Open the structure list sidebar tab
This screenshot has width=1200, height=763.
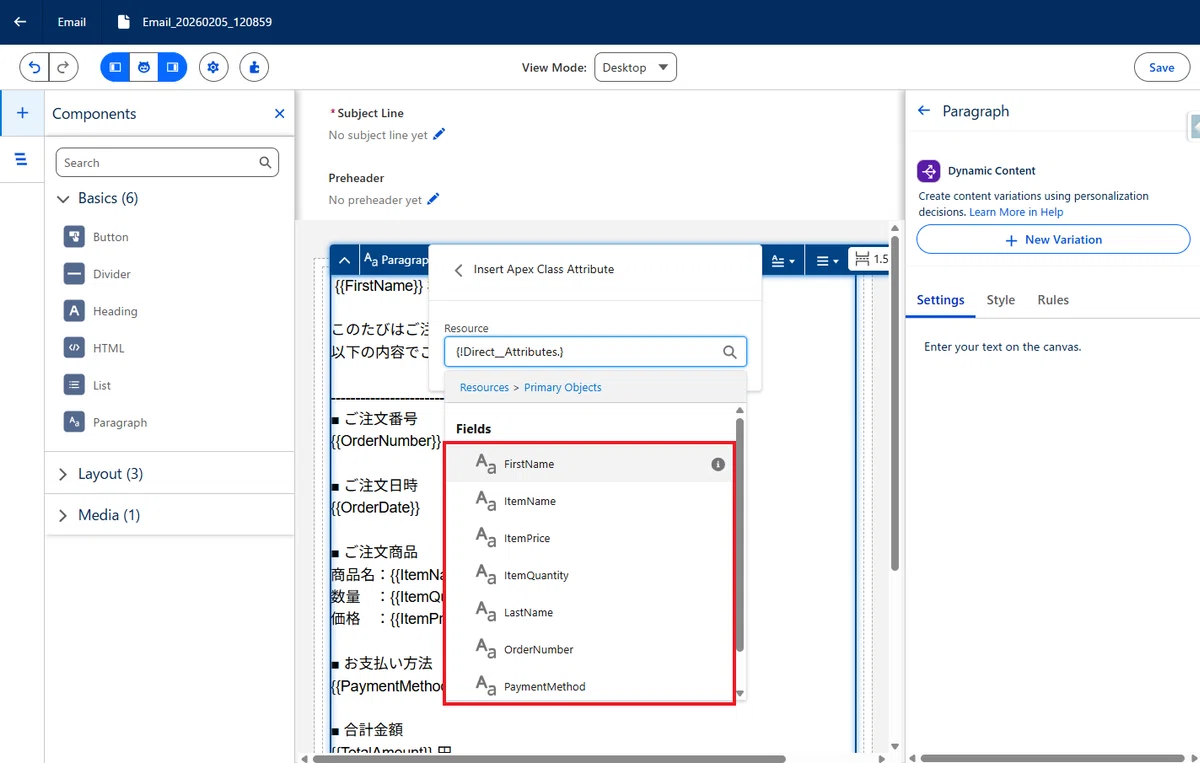coord(22,159)
